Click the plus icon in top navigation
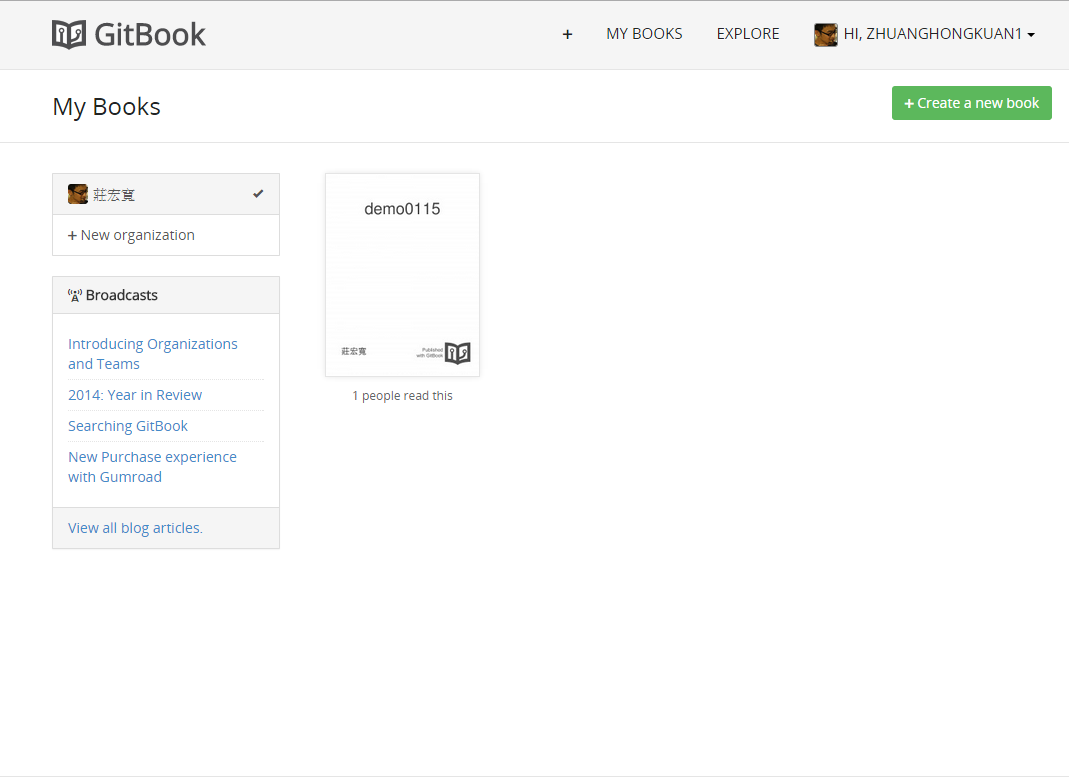The image size is (1069, 778). click(567, 34)
